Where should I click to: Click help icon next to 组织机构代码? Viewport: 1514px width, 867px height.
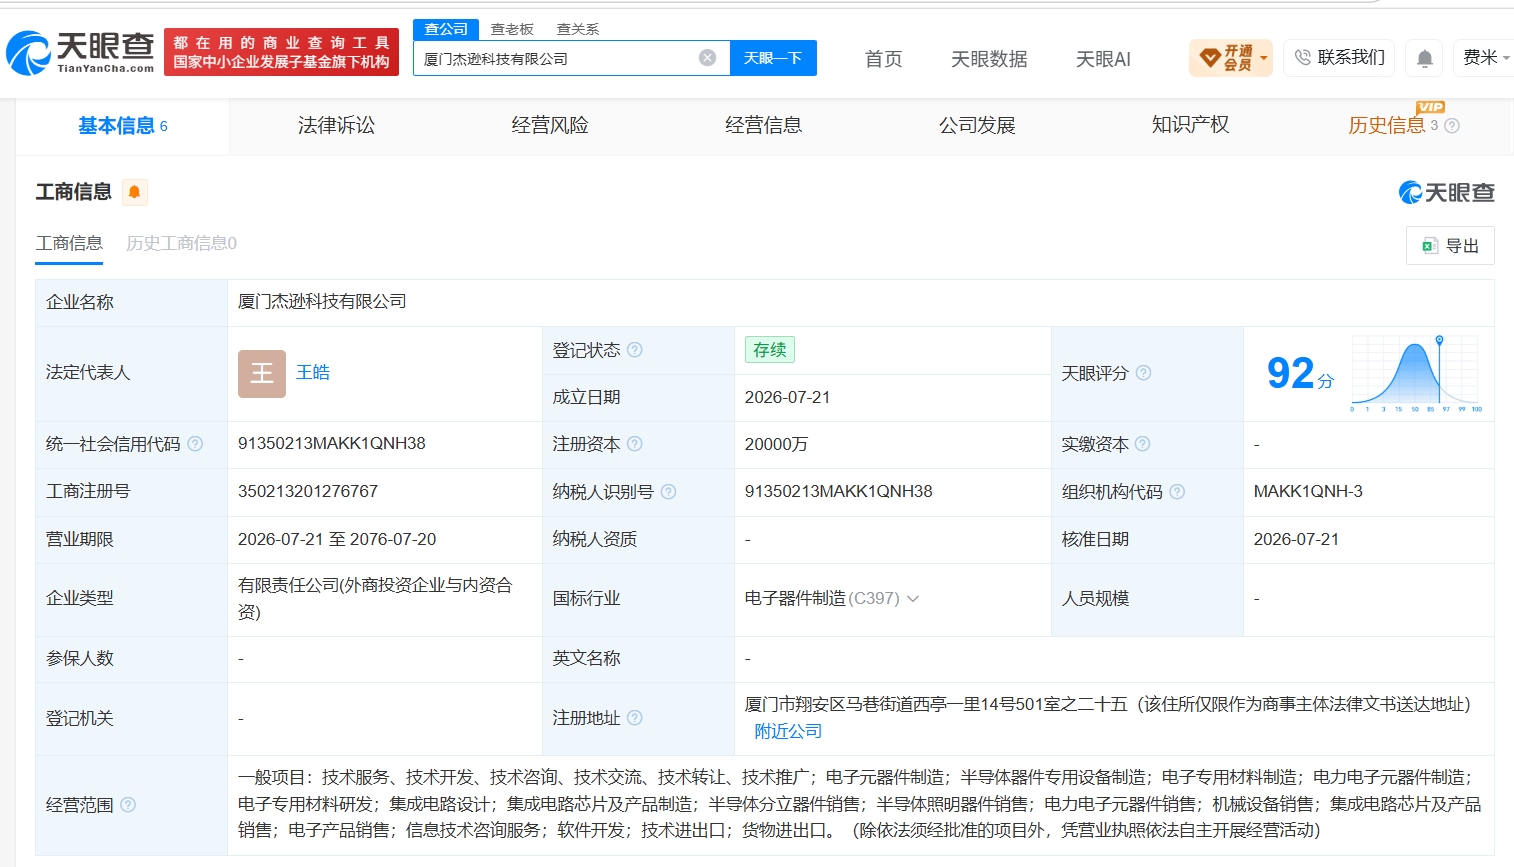[1177, 492]
